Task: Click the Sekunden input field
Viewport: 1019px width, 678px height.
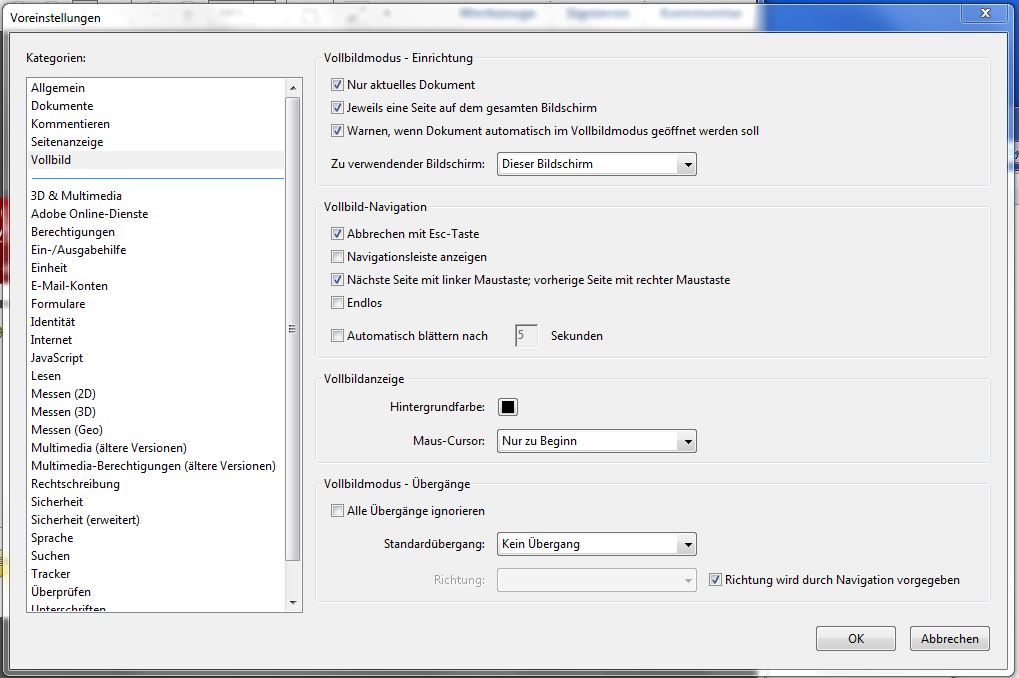Action: pyautogui.click(x=526, y=335)
